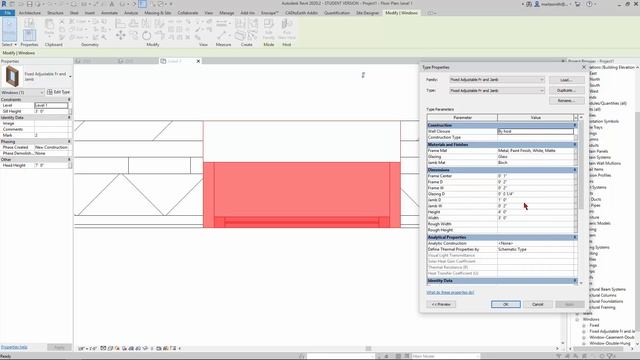This screenshot has width=640, height=360.
Task: Open the File menu
Action: tap(7, 13)
